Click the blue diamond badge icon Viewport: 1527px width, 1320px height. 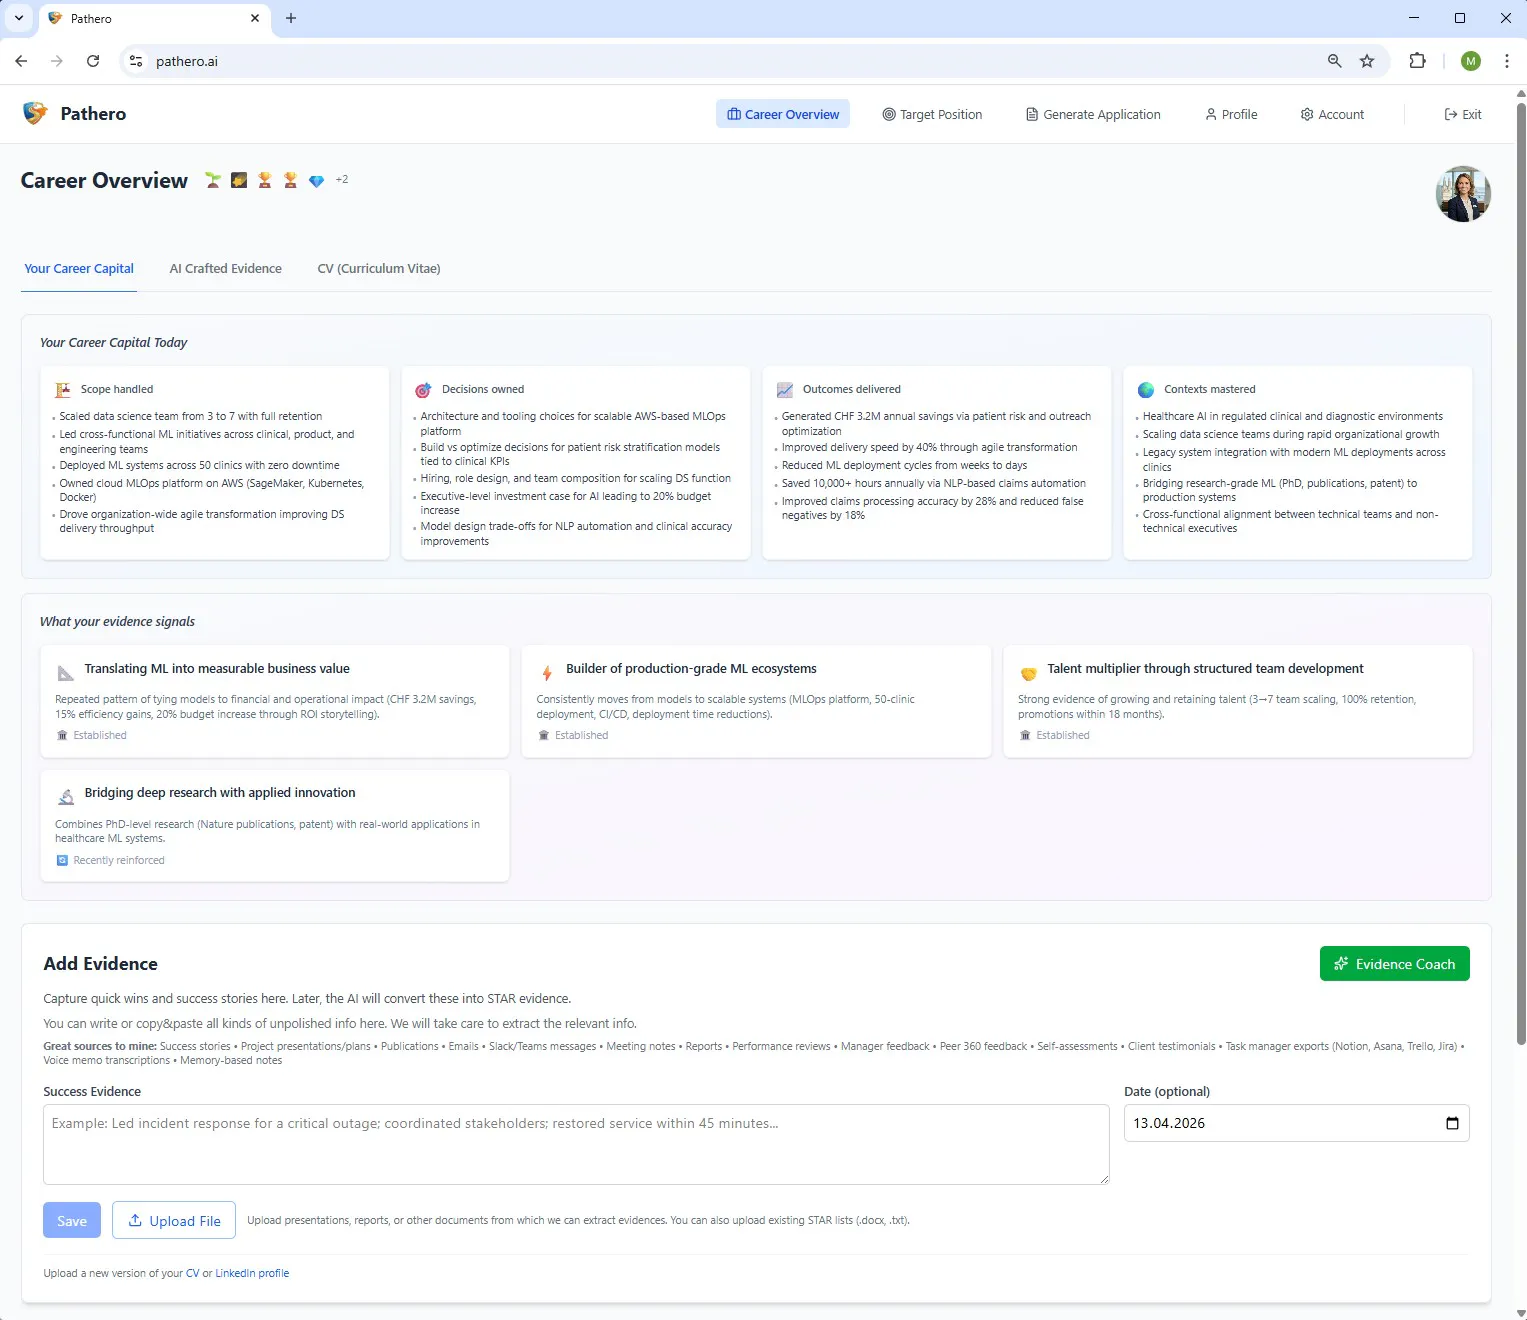(x=316, y=180)
